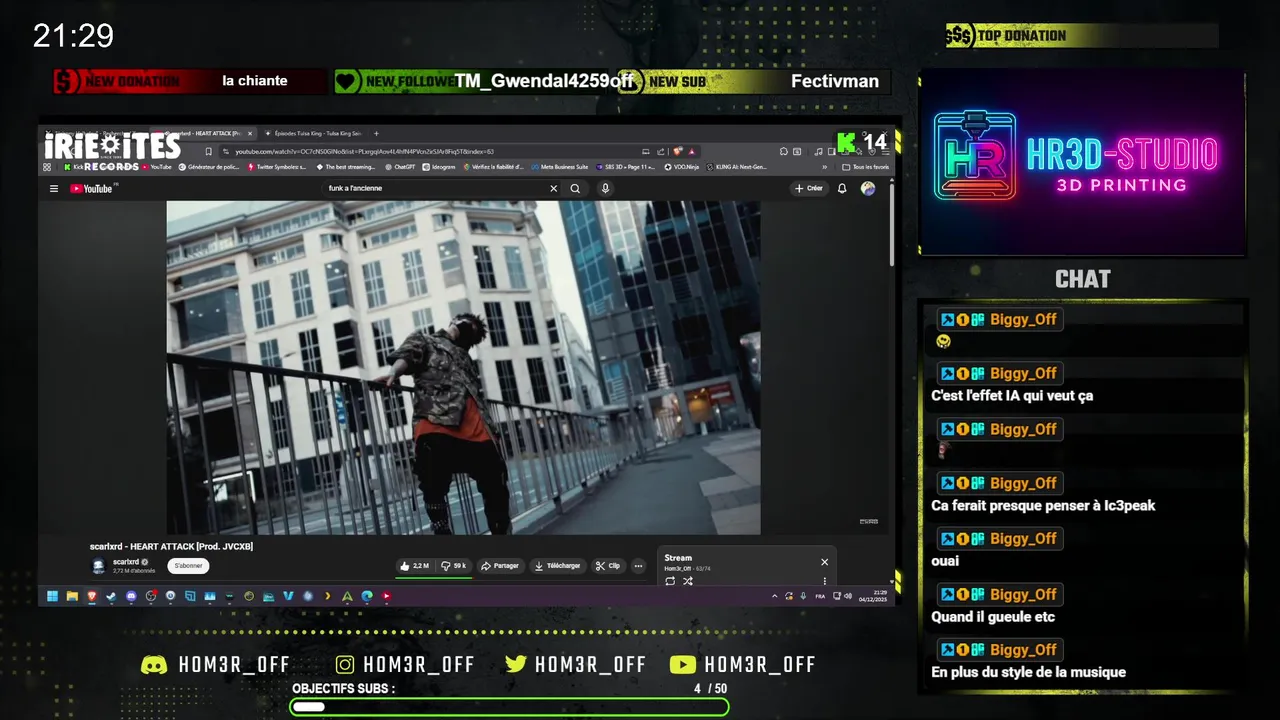Open the YouTube bookmark

(156, 167)
